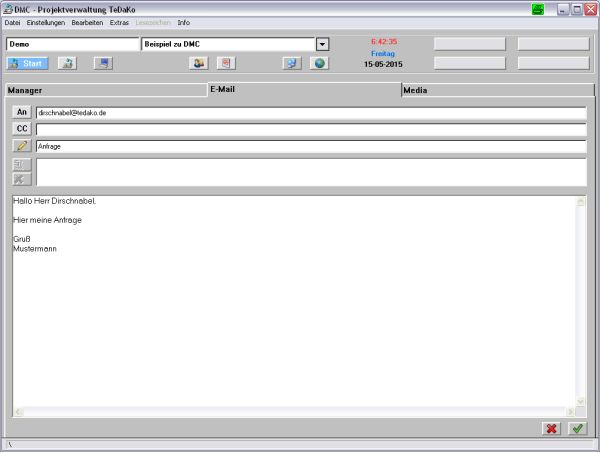Image resolution: width=600 pixels, height=452 pixels.
Task: Click the add attachment icon below the pencil
Action: (x=22, y=165)
